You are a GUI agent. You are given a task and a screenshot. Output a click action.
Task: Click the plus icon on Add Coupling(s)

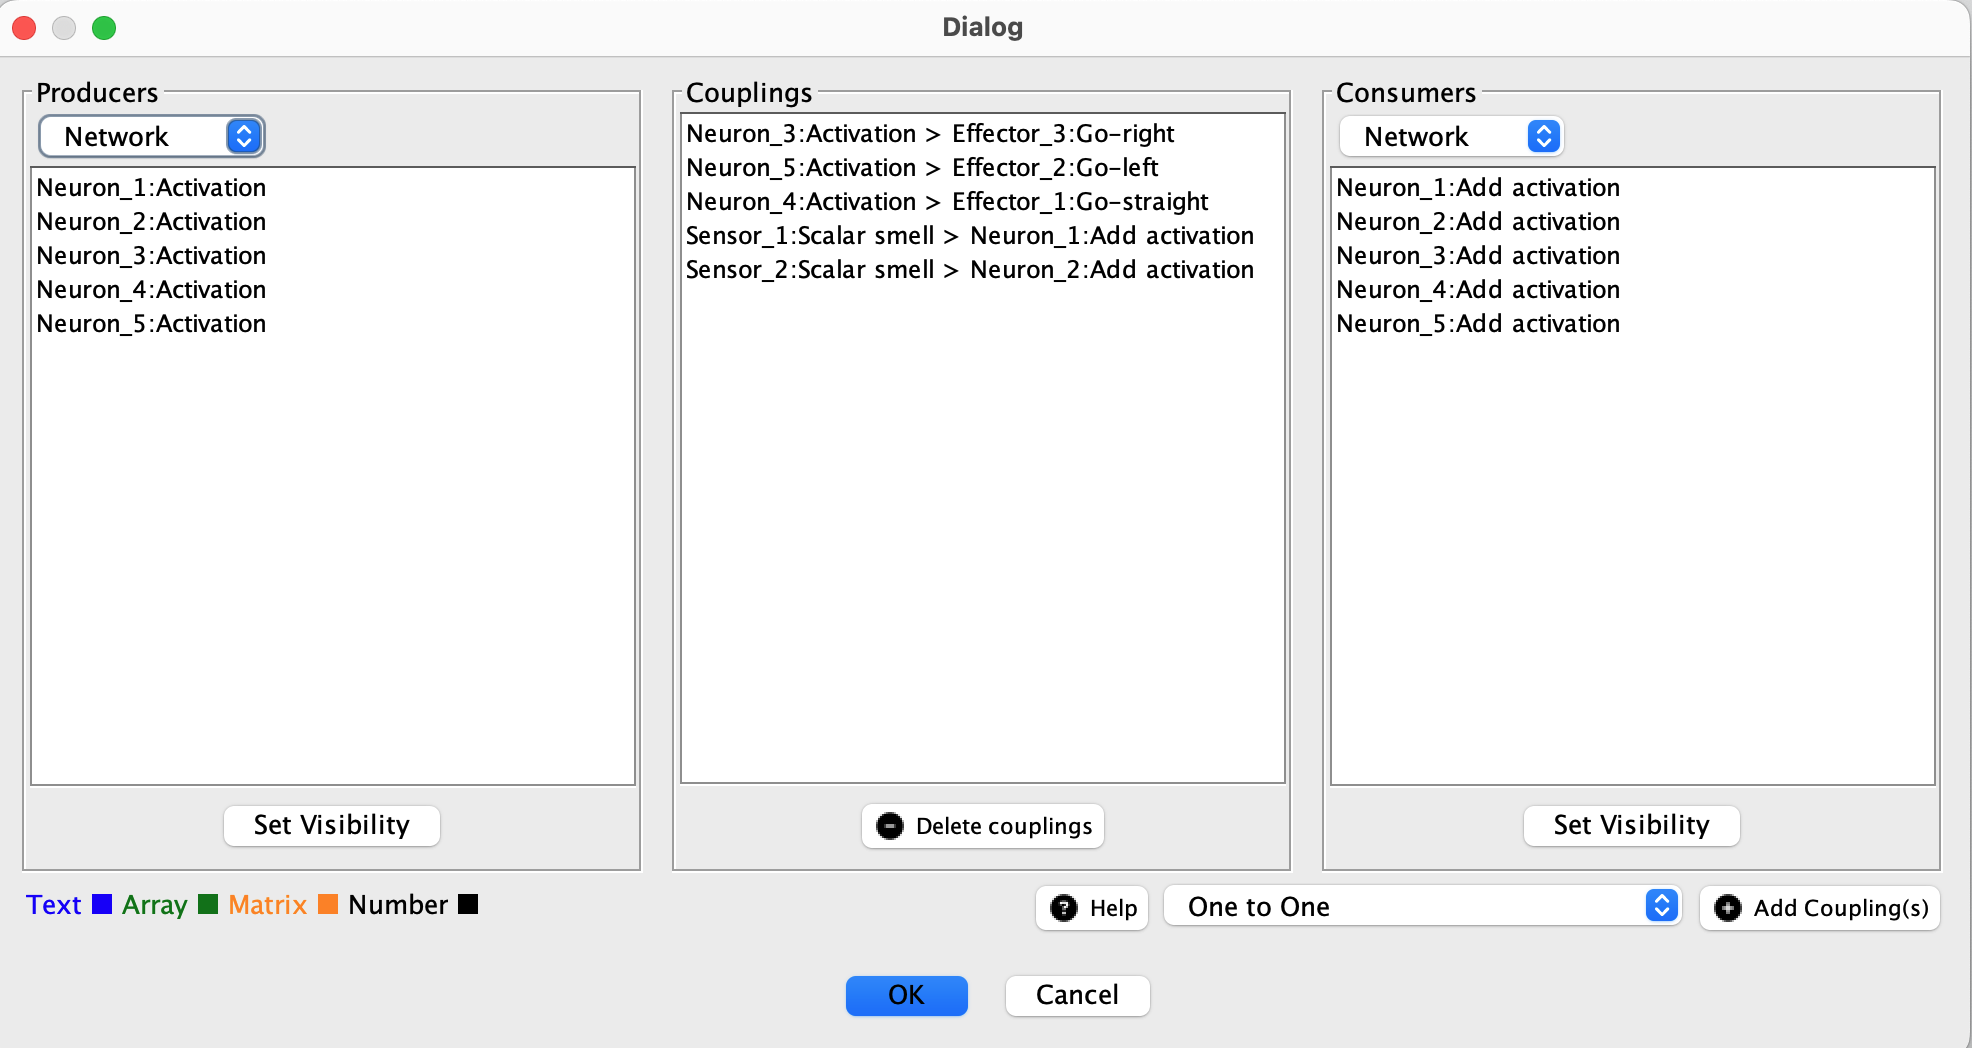(1727, 908)
